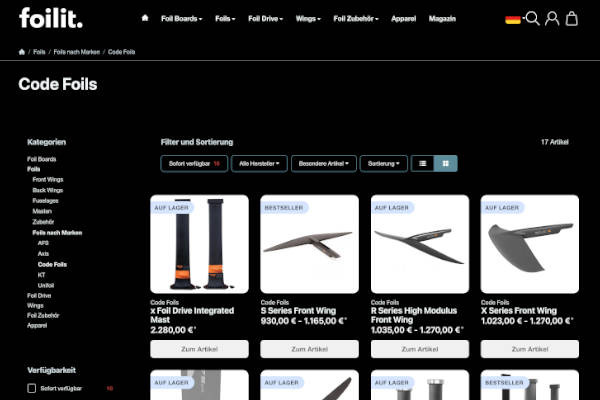
Task: Click the breadcrumb home icon
Action: (22, 52)
